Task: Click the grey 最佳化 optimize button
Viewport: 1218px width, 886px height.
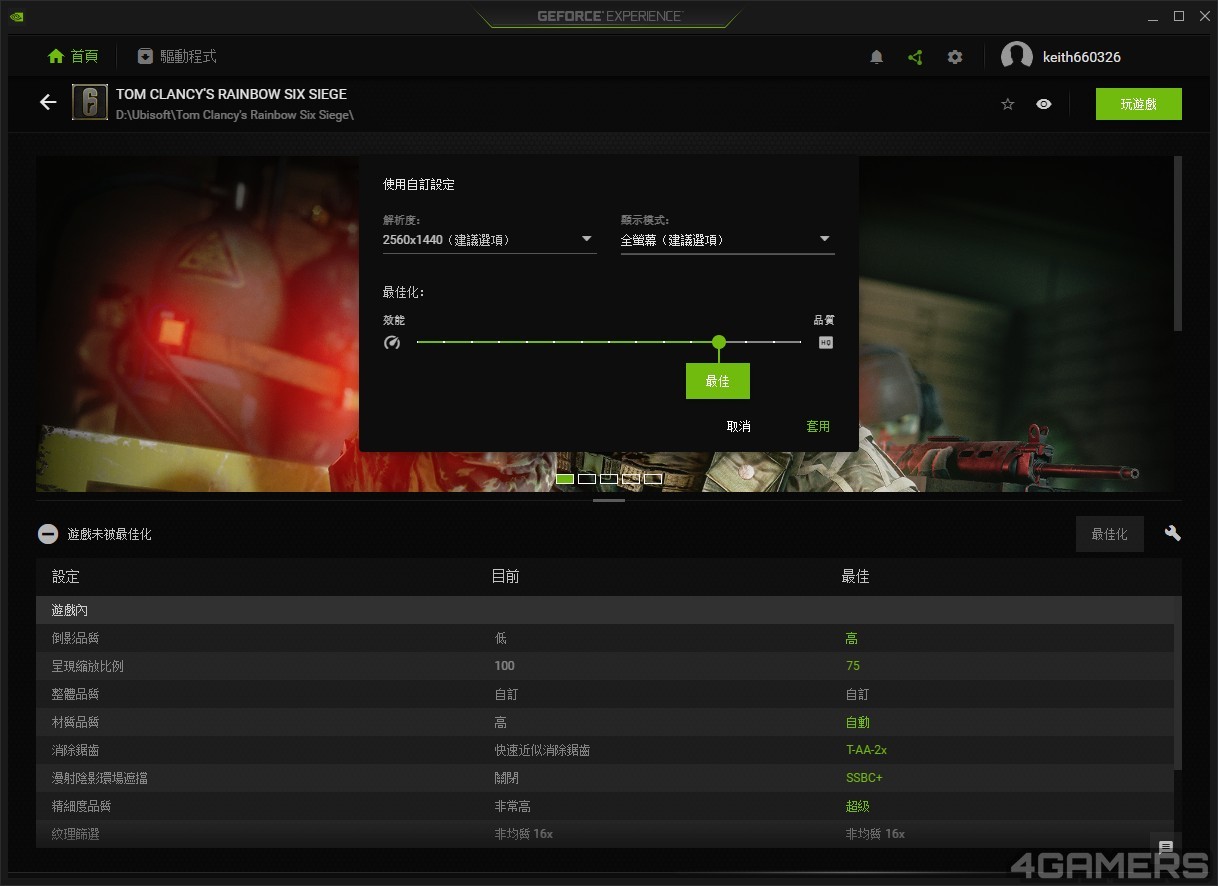Action: click(x=1110, y=534)
